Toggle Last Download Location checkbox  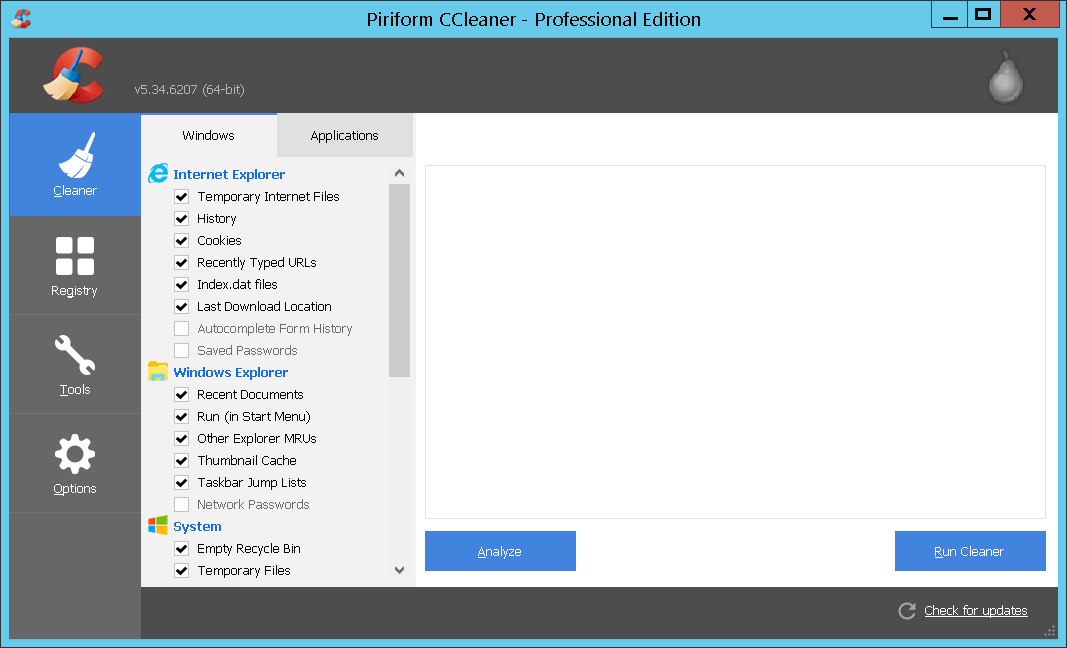(x=182, y=306)
